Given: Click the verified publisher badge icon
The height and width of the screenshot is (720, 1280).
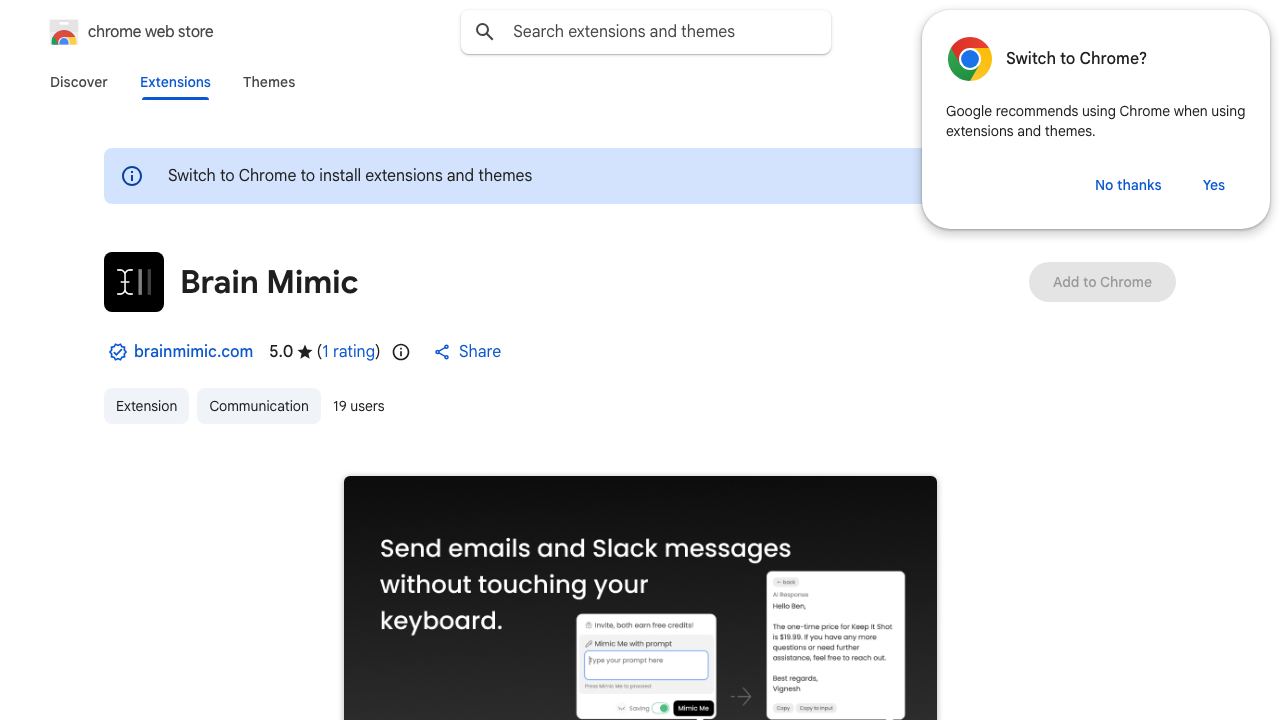Looking at the screenshot, I should click(x=118, y=352).
